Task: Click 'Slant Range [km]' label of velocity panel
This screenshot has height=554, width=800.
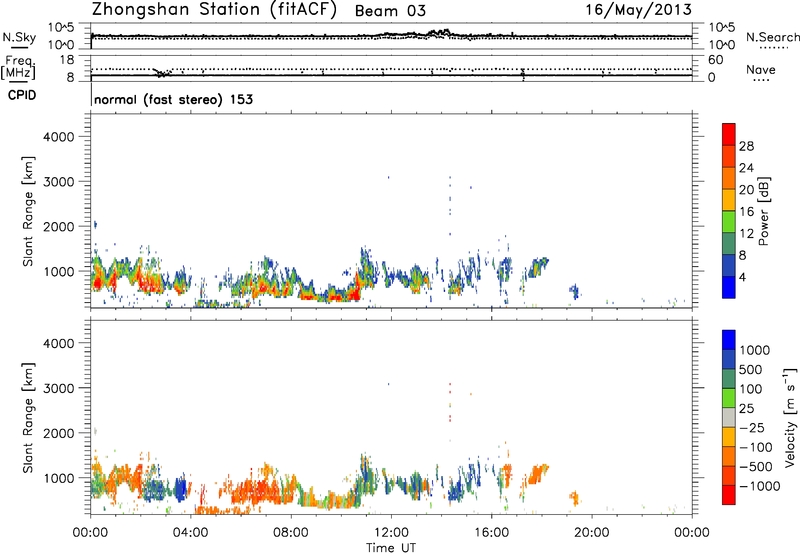Action: coord(28,418)
